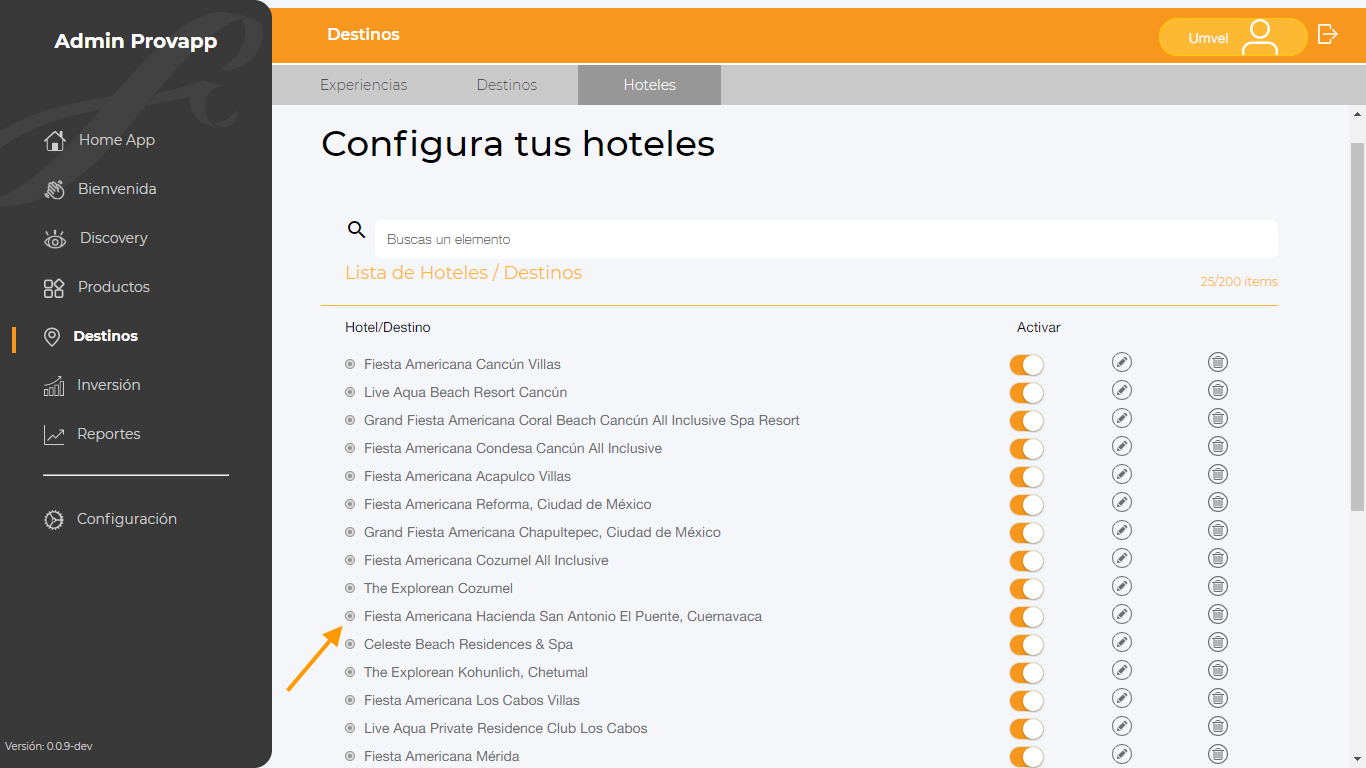
Task: Delete Fiesta Americana Acapulco Villas
Action: point(1218,474)
